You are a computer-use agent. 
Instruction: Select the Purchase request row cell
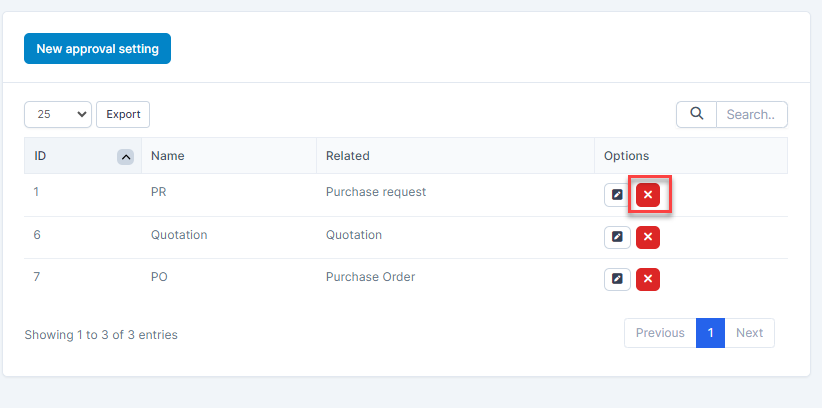pos(376,192)
